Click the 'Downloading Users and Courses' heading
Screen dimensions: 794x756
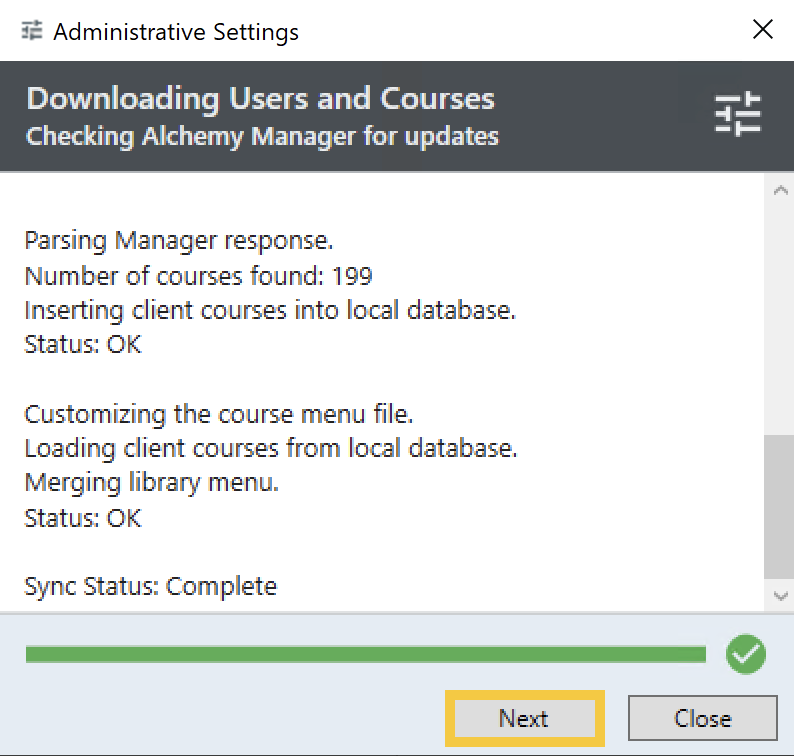click(260, 99)
